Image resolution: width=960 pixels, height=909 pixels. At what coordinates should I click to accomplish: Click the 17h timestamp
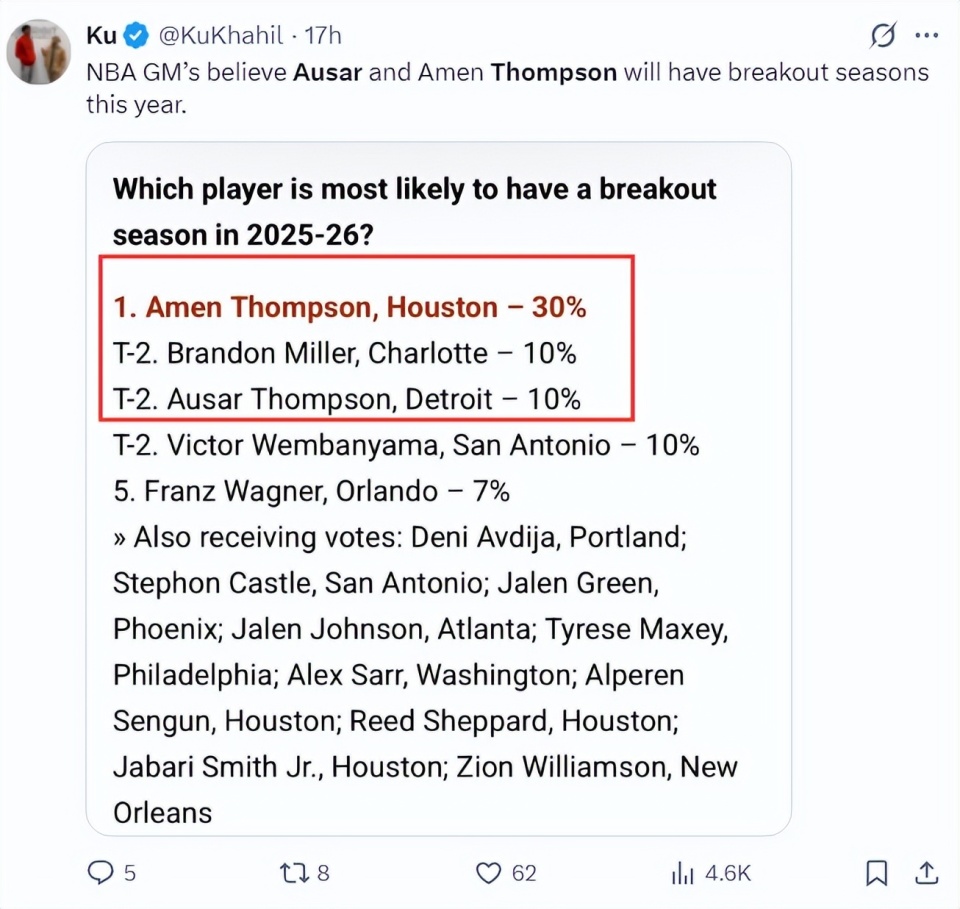(323, 36)
